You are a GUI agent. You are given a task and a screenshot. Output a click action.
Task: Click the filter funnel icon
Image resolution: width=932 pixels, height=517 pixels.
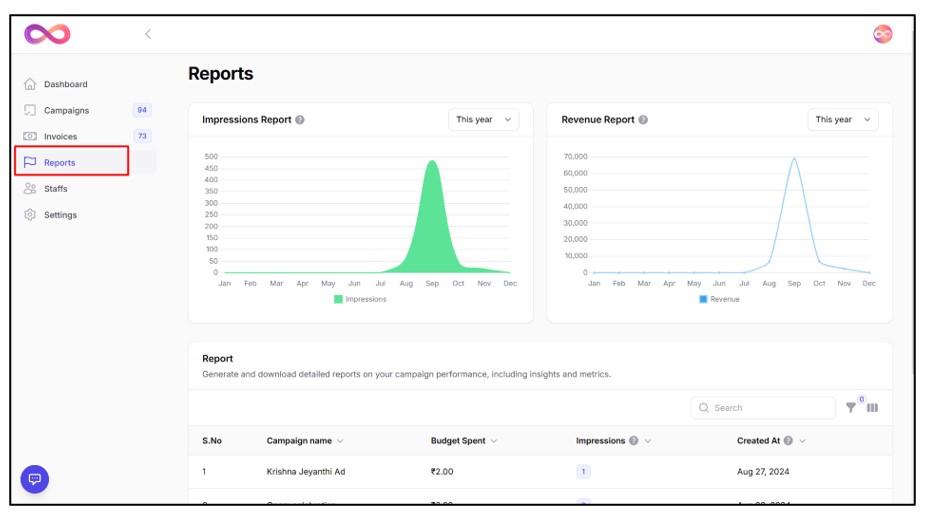click(851, 408)
